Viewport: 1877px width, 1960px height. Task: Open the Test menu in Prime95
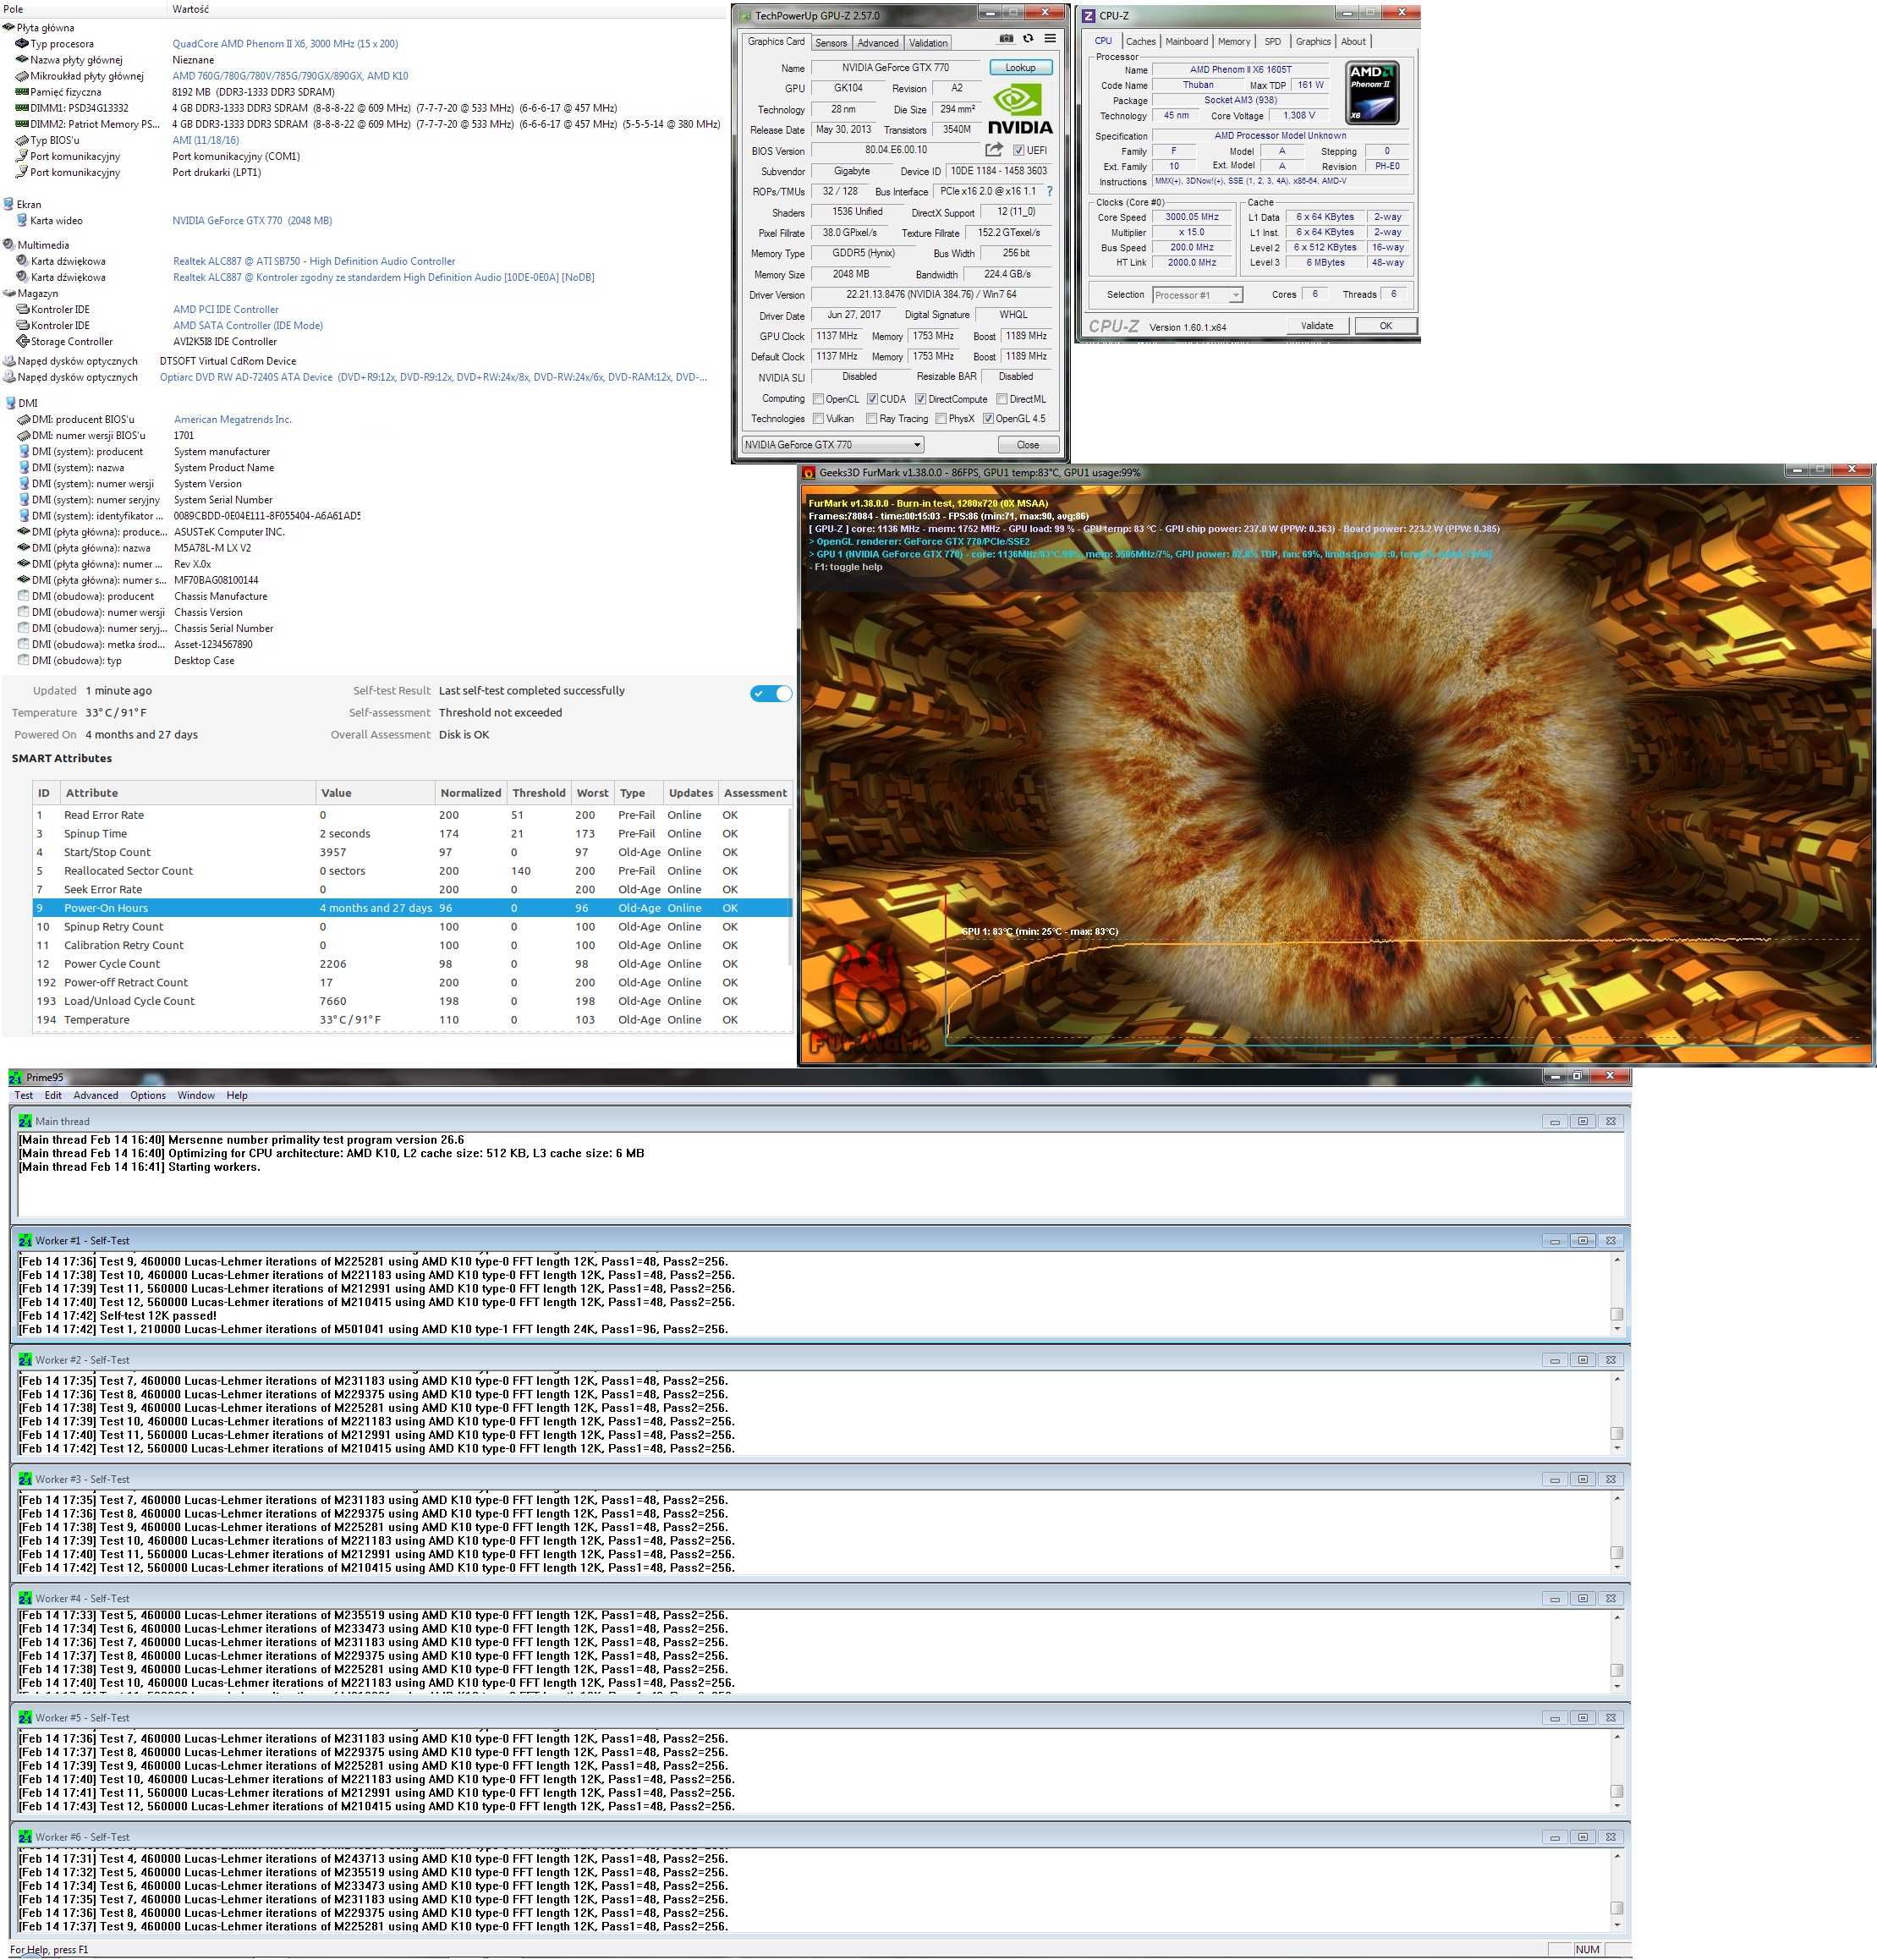click(23, 1096)
